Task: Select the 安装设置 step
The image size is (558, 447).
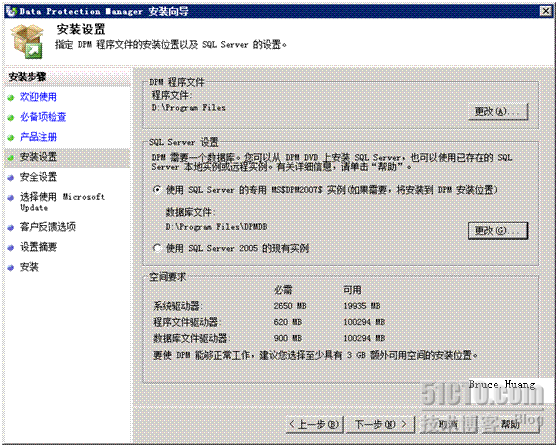Action: click(38, 157)
